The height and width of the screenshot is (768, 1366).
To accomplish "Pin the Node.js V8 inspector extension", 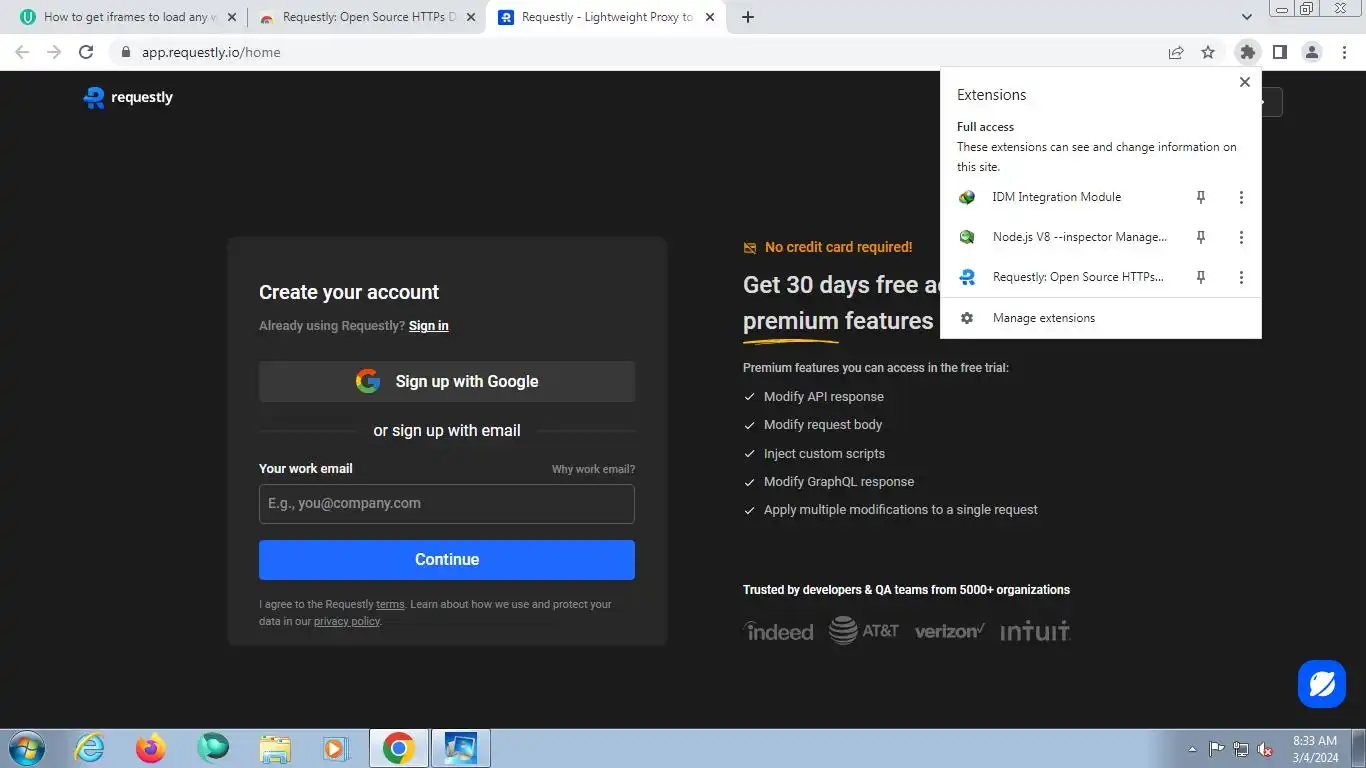I will [1201, 237].
